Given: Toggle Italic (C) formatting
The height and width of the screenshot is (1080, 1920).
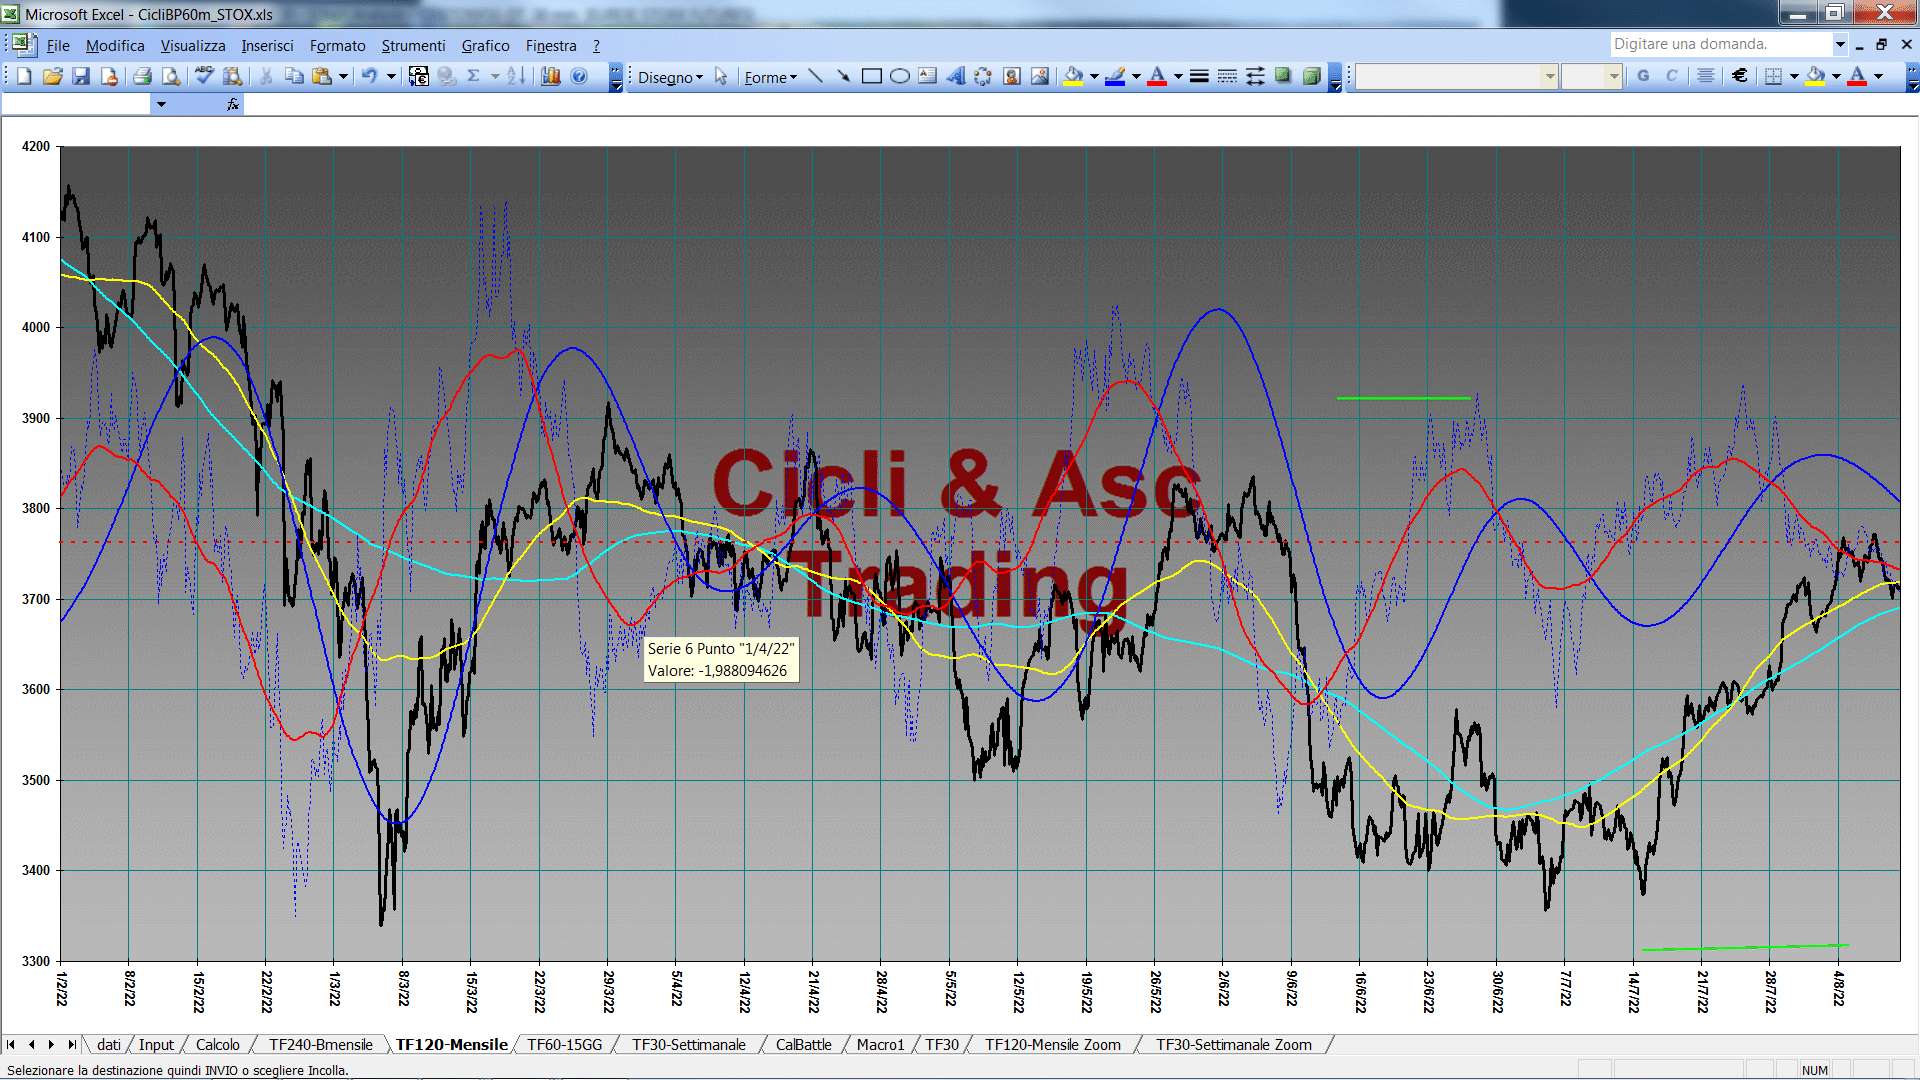Looking at the screenshot, I should pyautogui.click(x=1671, y=76).
